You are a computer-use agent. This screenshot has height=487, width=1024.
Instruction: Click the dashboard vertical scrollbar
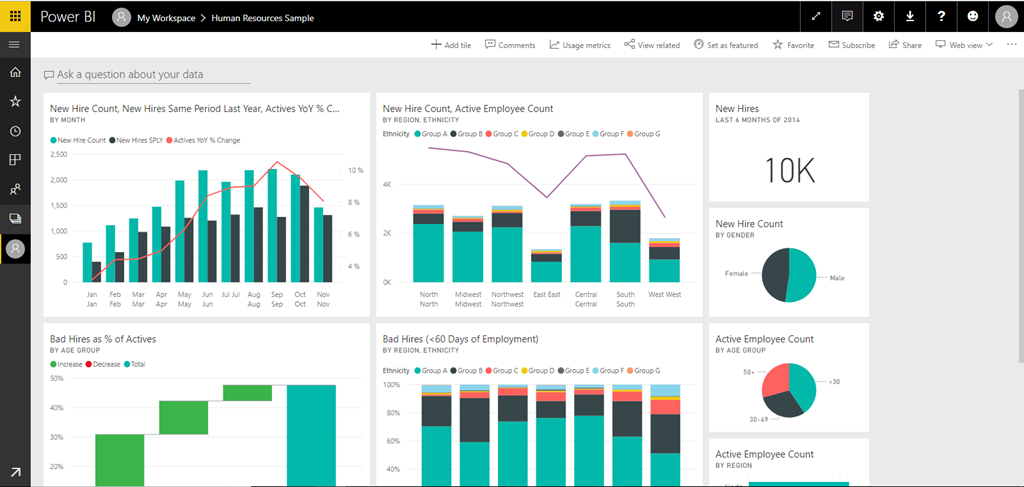coord(1021,225)
